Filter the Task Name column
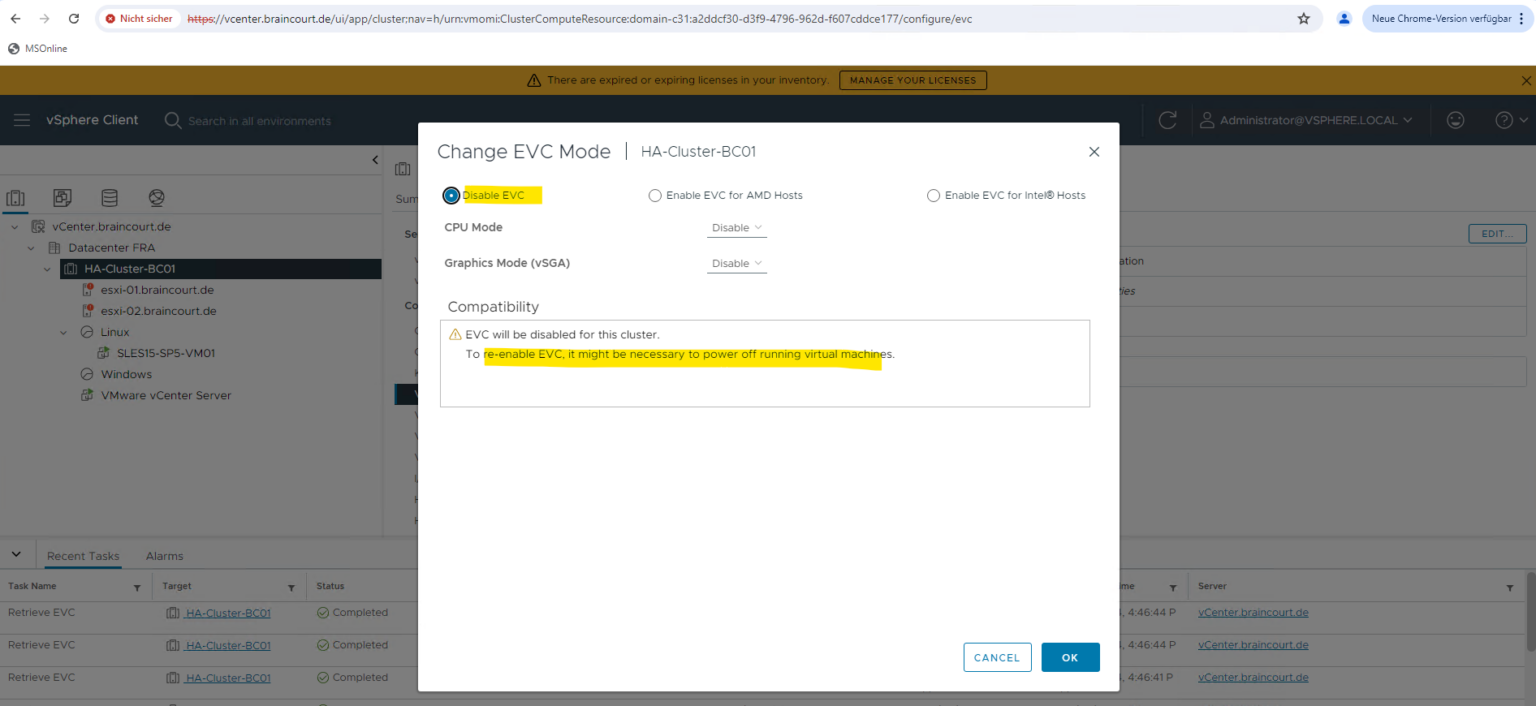The width and height of the screenshot is (1536, 706). 139,586
